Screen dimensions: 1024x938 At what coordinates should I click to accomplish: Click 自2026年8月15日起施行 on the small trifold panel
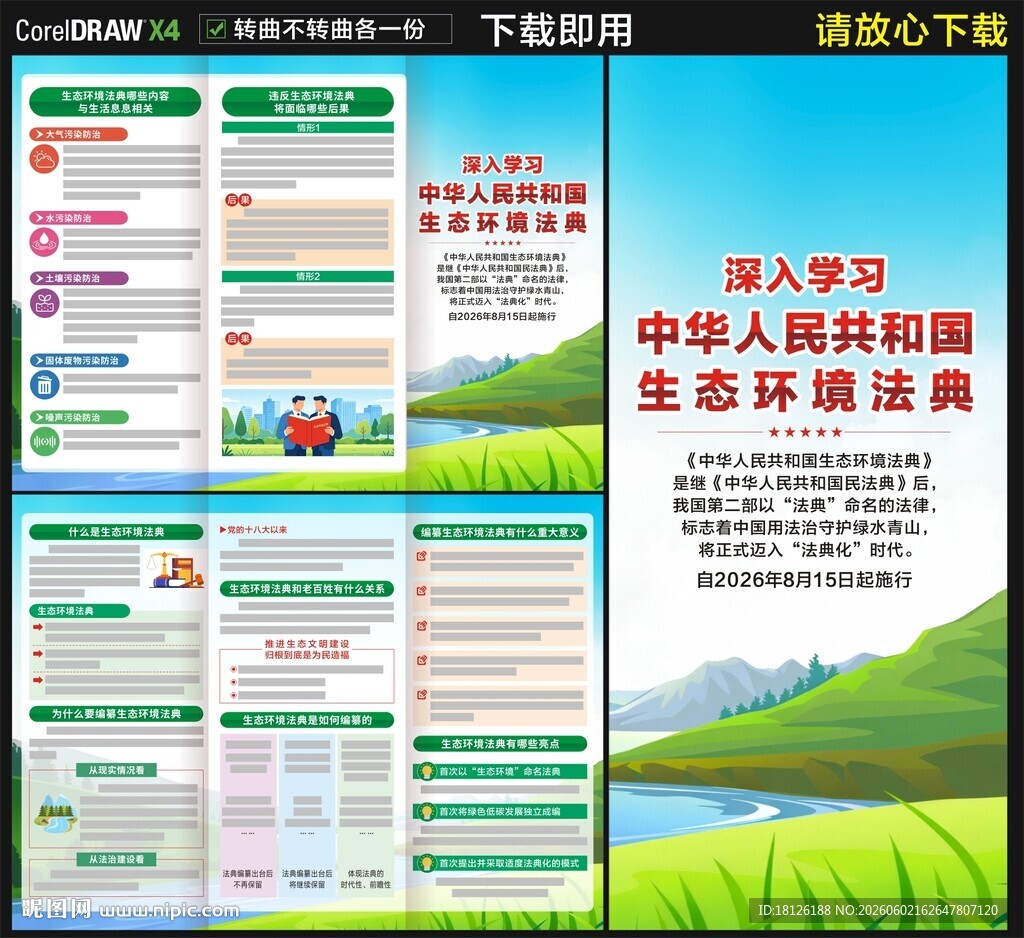coord(502,316)
